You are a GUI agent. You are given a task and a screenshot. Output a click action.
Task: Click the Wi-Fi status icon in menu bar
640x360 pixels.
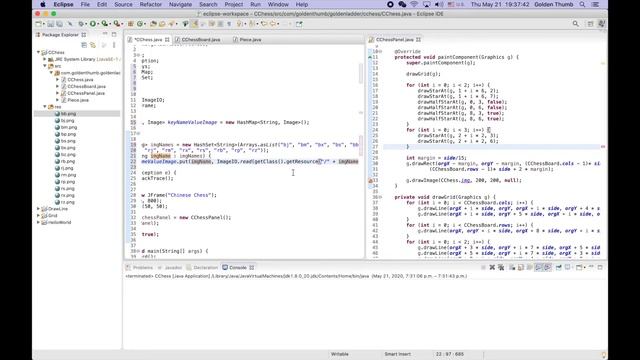414,4
